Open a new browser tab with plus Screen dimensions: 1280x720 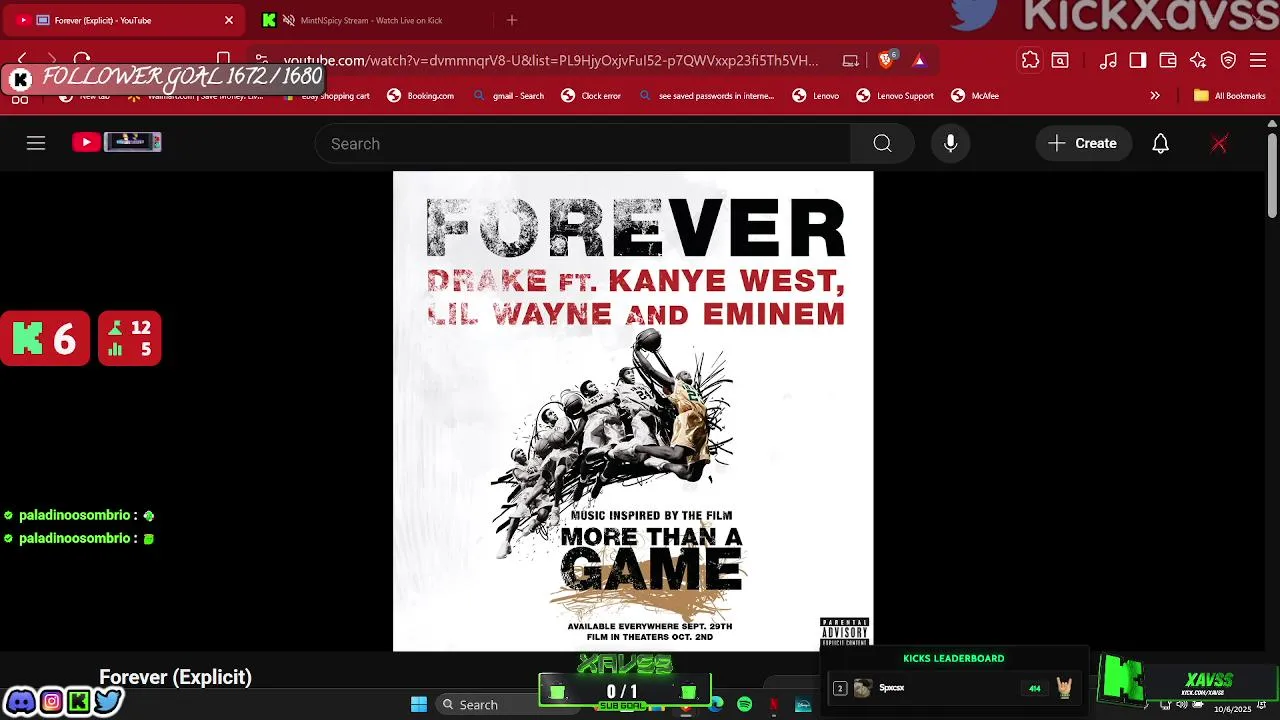pos(512,20)
